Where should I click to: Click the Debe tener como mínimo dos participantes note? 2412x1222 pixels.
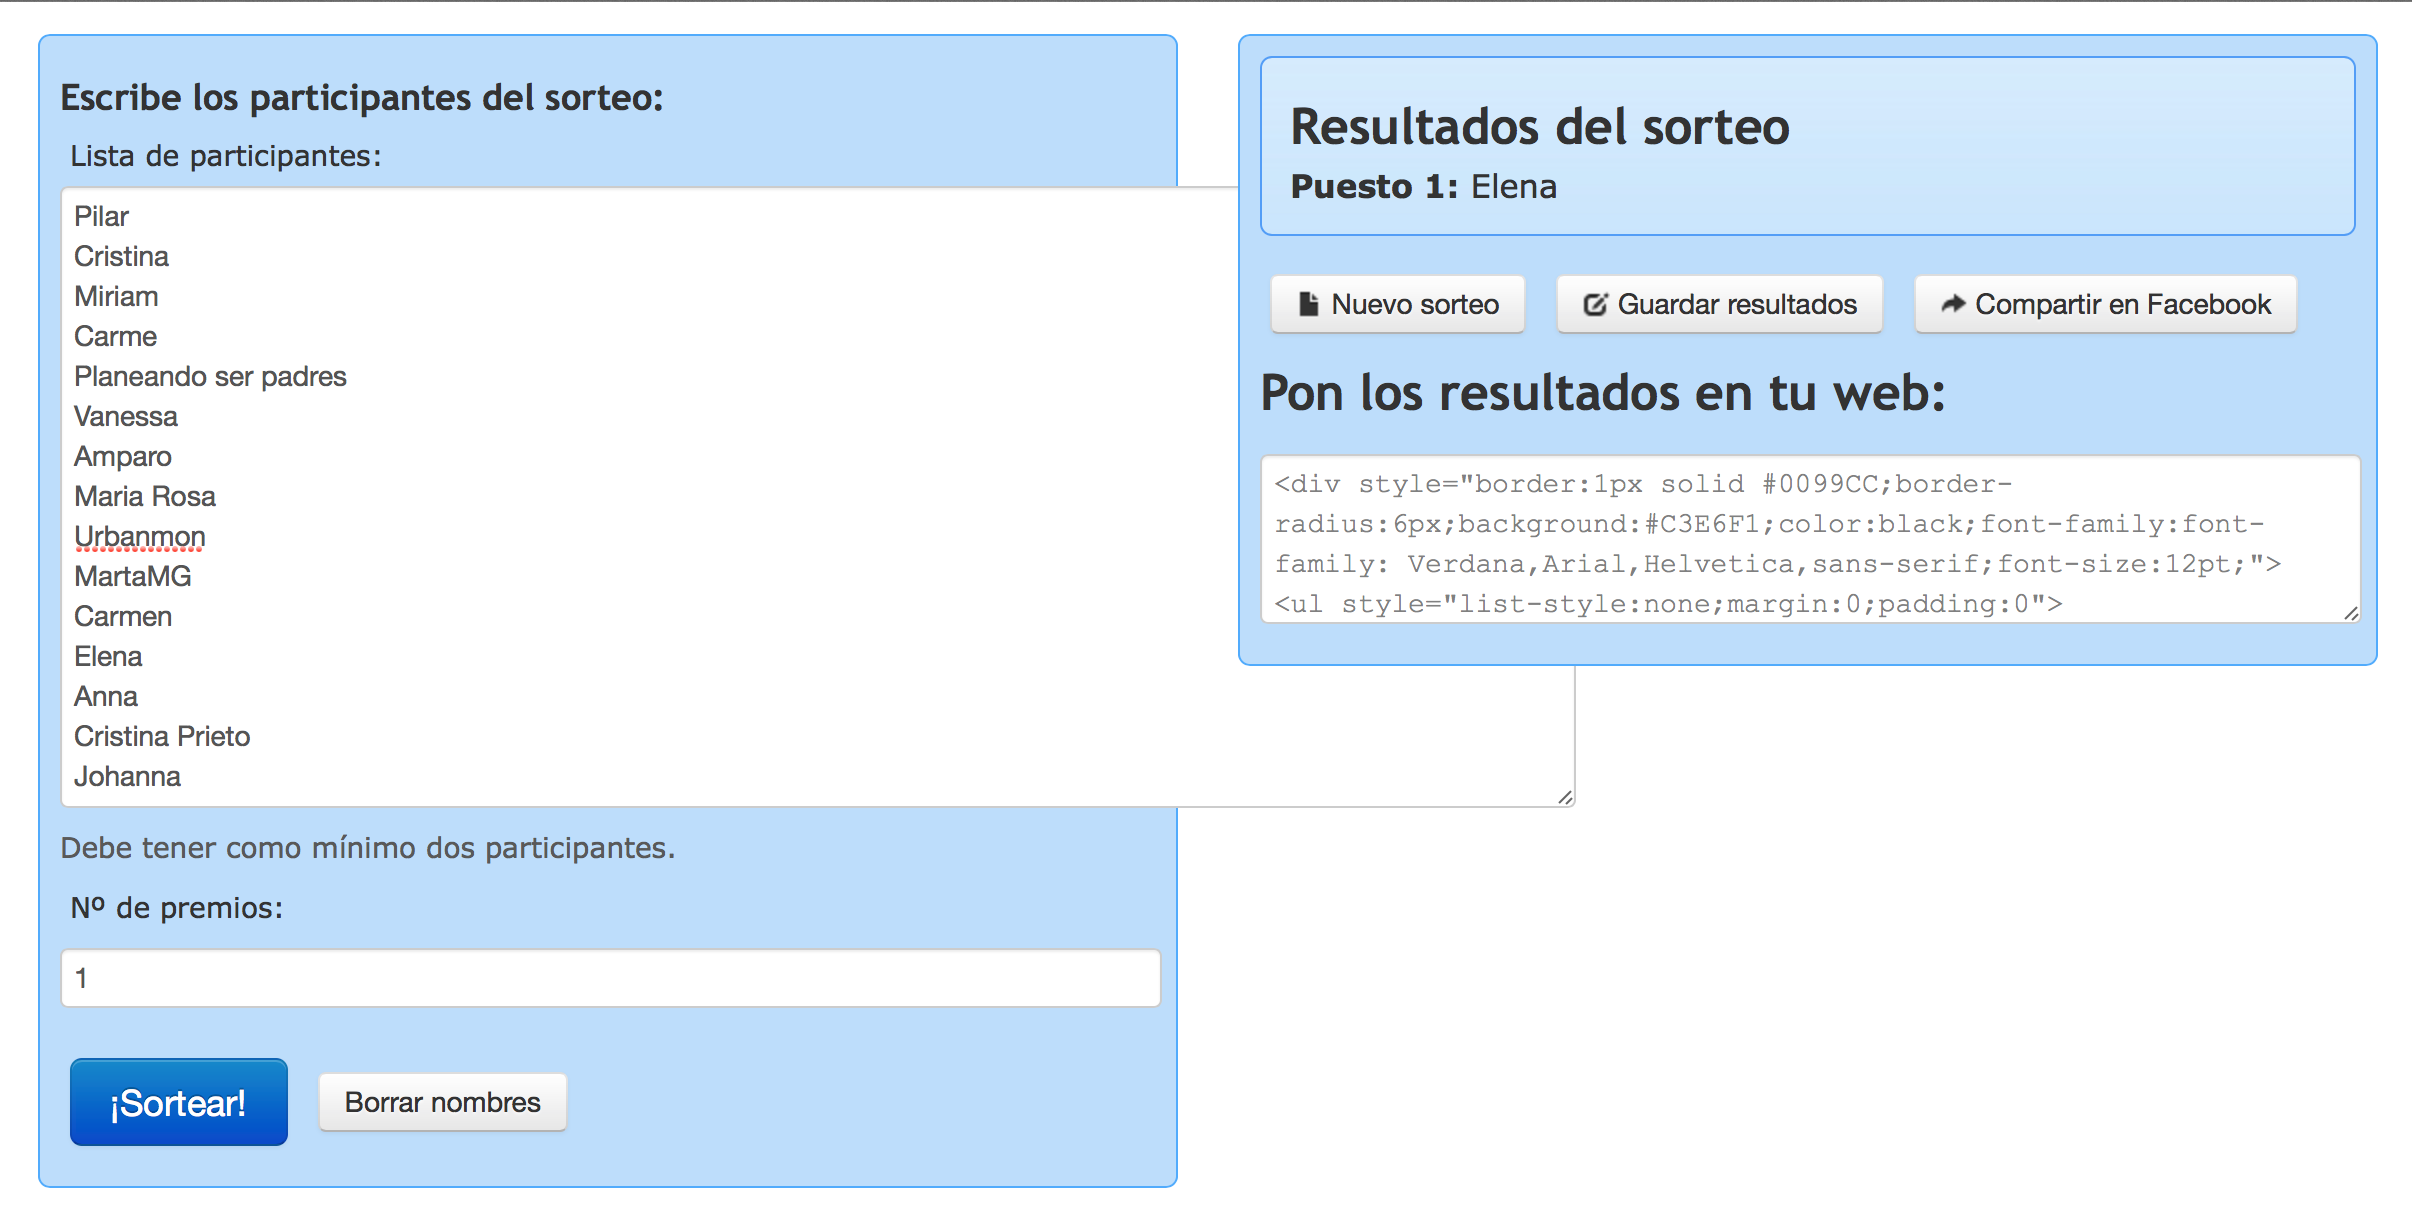point(368,848)
